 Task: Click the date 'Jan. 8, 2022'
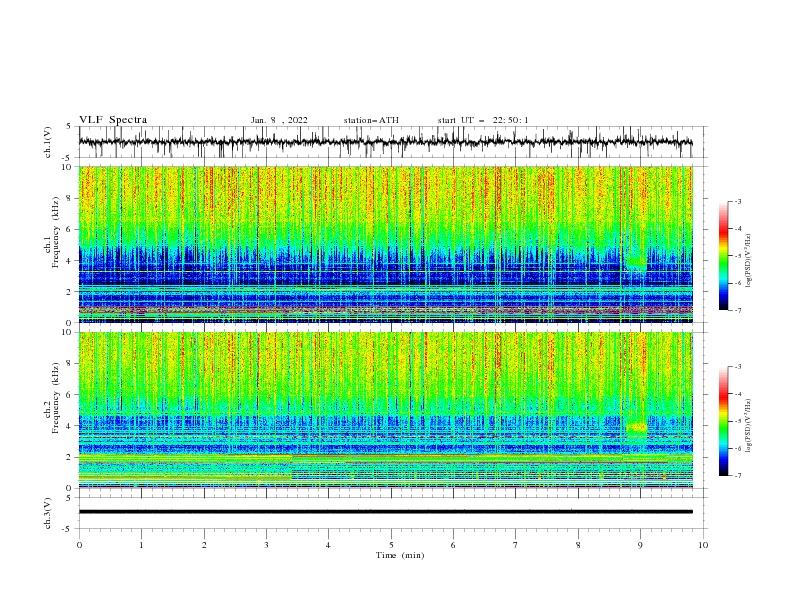point(279,120)
